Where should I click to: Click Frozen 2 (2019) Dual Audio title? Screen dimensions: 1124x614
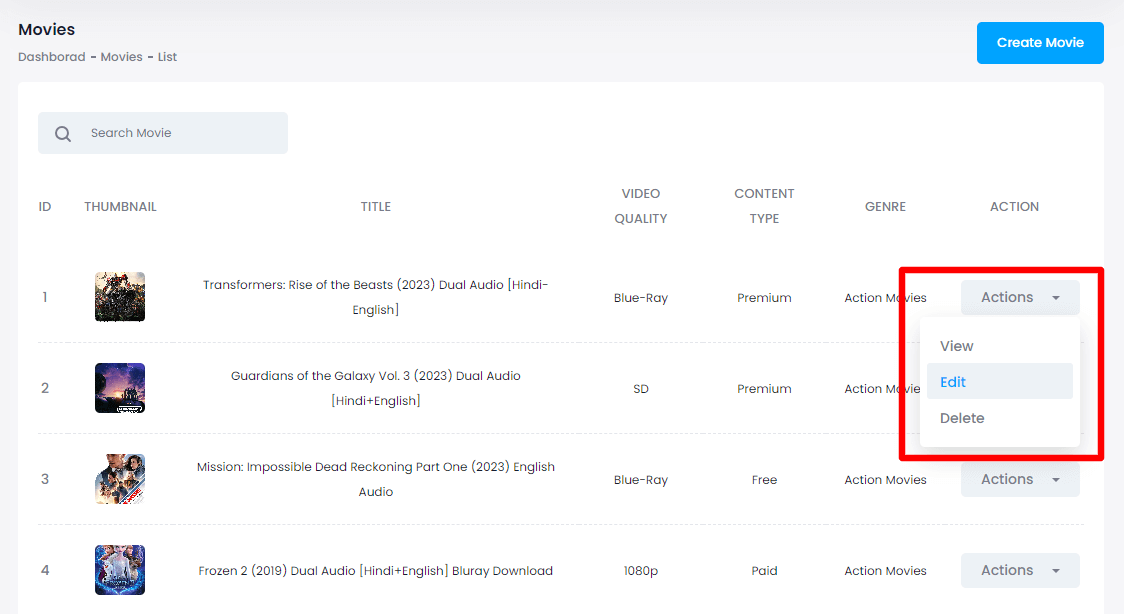(376, 570)
